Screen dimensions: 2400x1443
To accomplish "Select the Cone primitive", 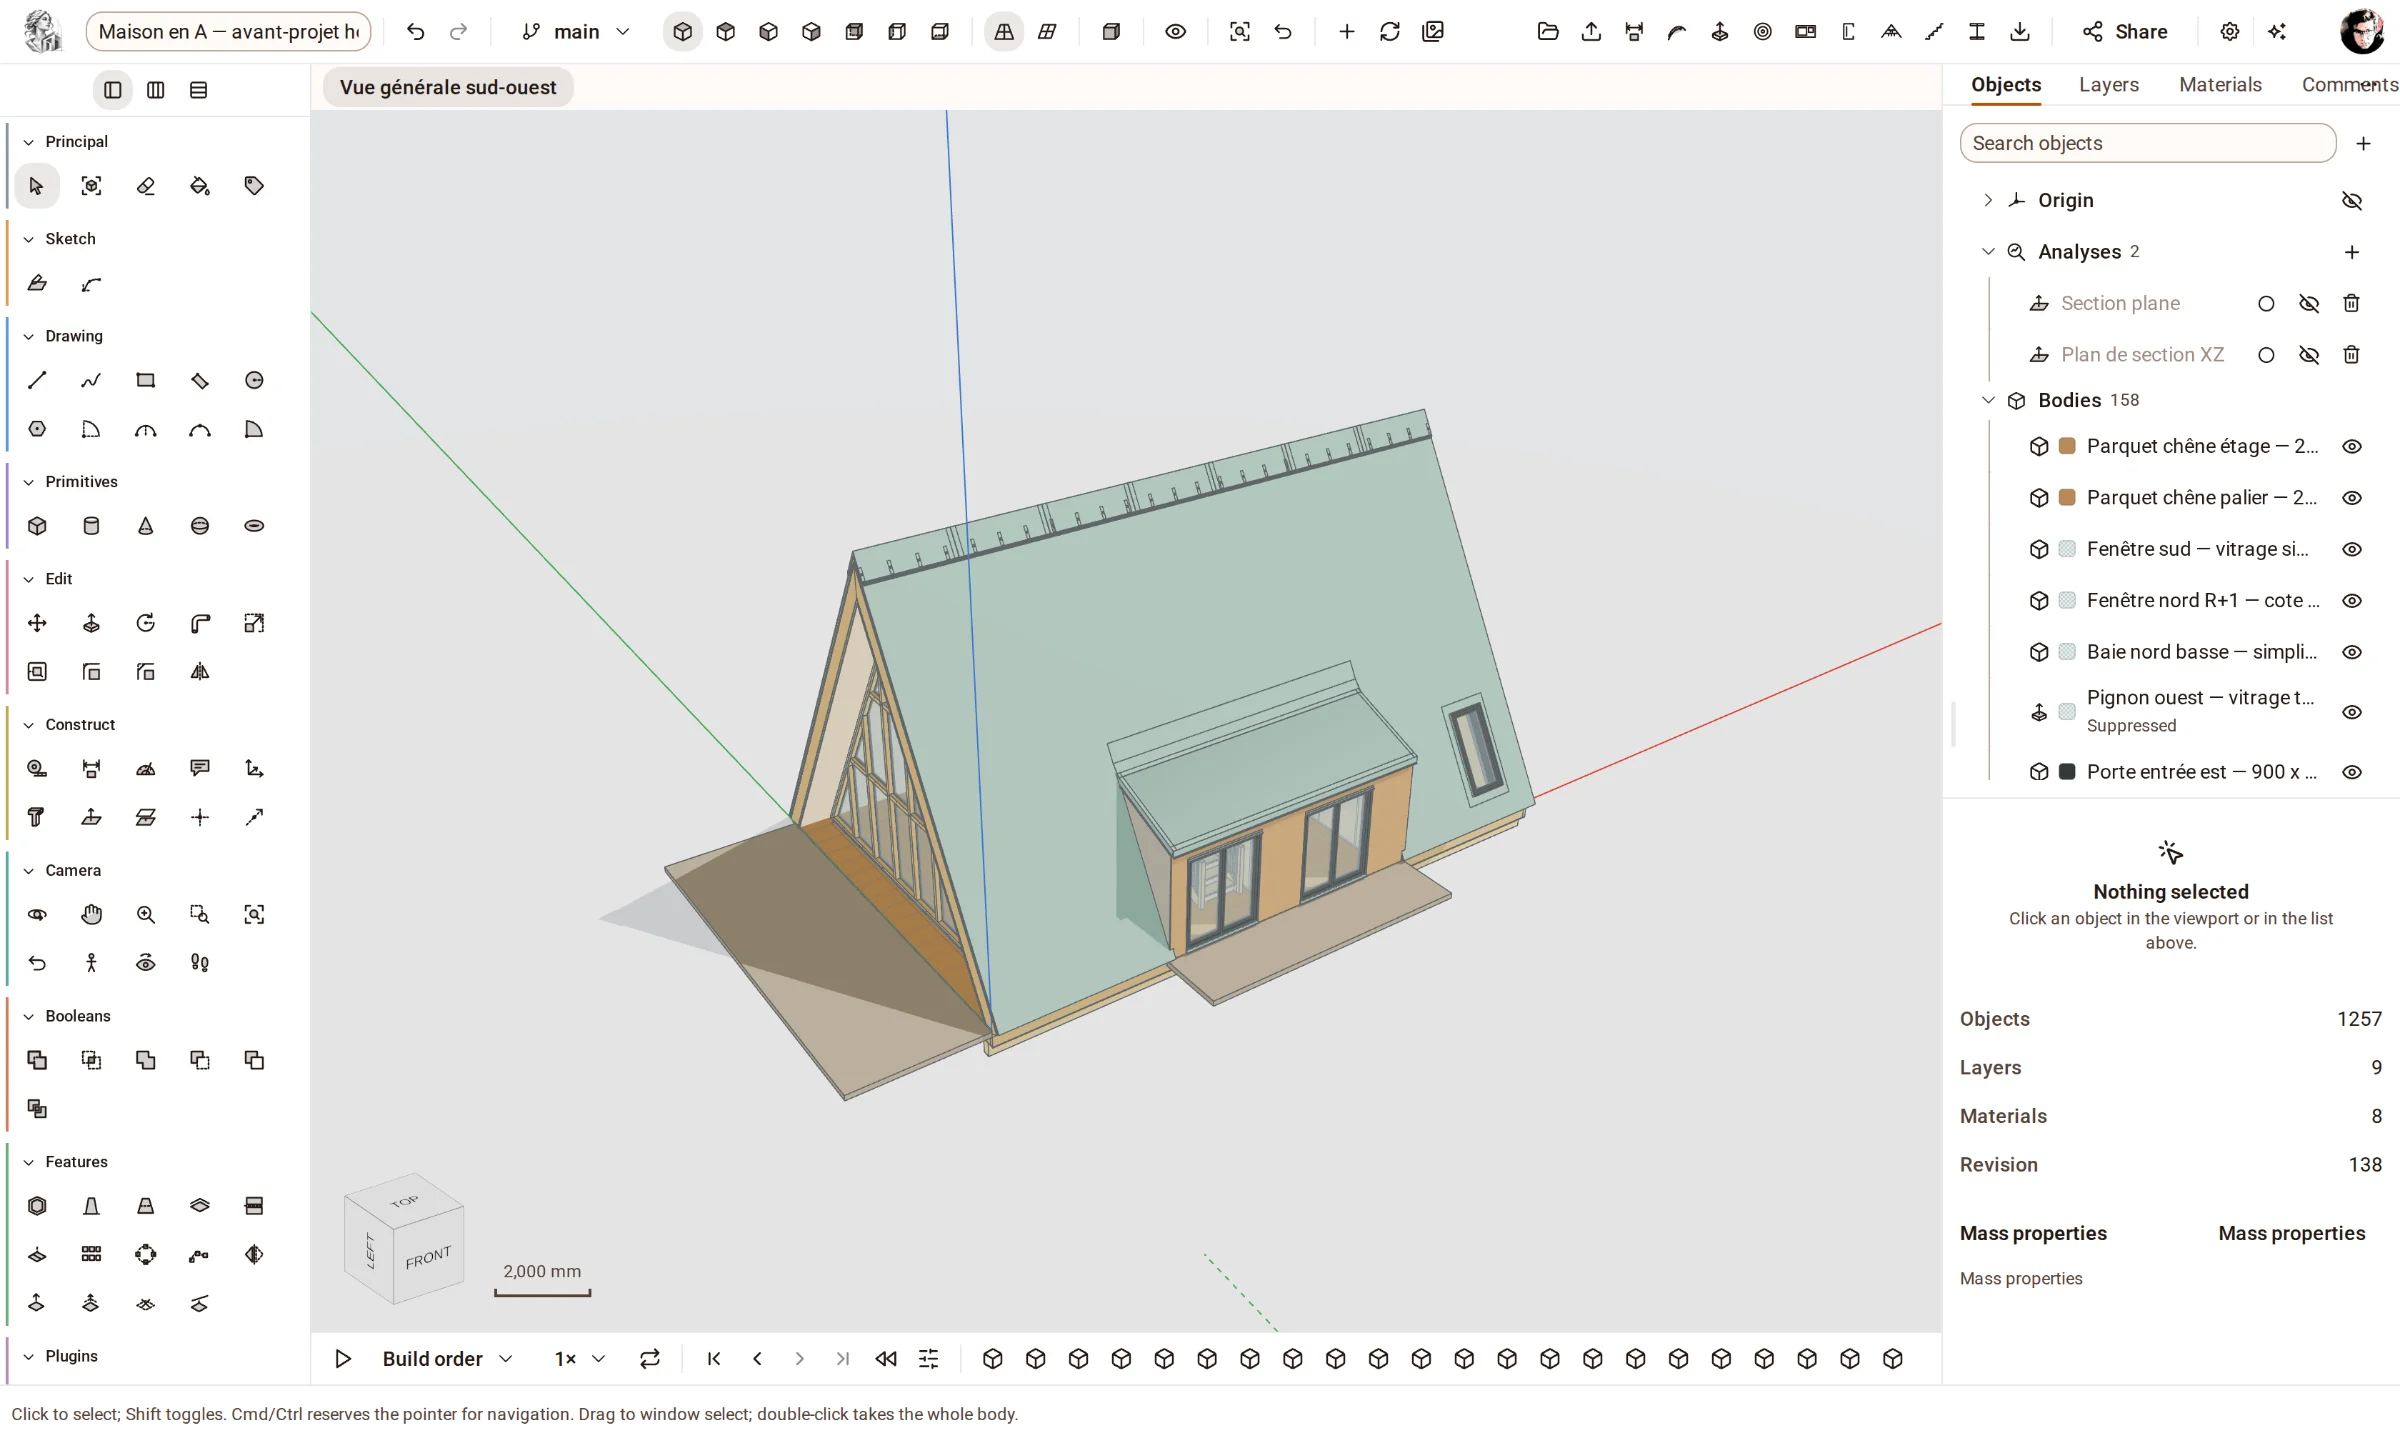I will pyautogui.click(x=146, y=526).
